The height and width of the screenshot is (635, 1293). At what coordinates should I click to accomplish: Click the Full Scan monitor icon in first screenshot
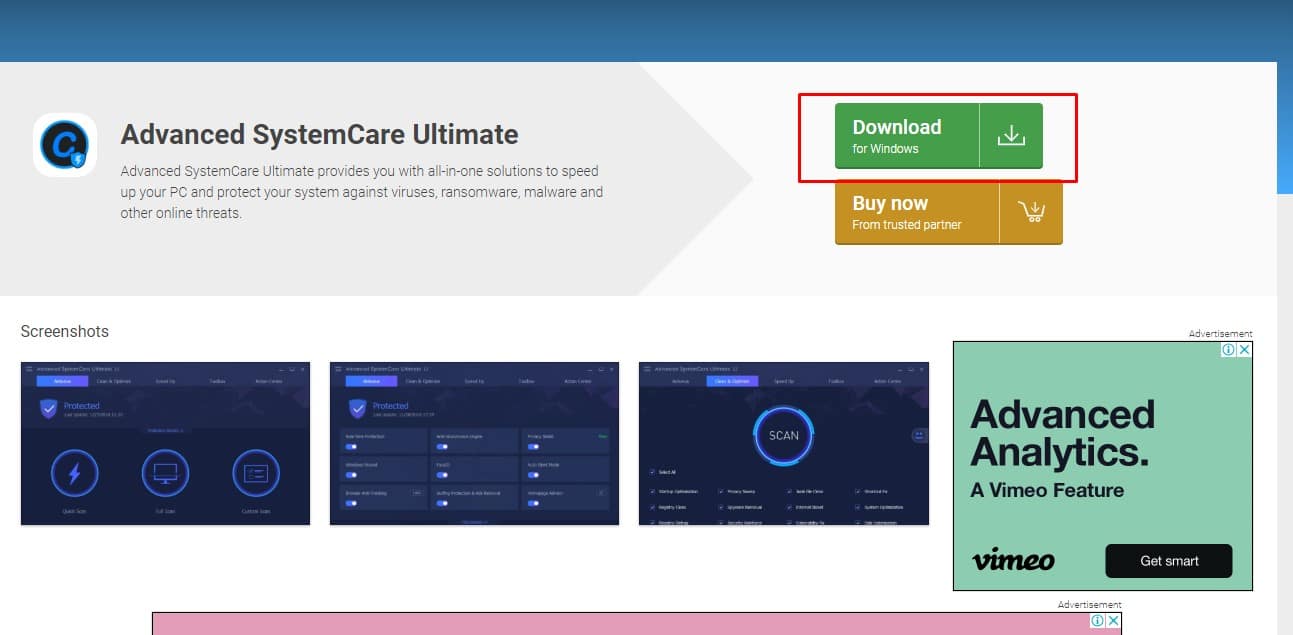tap(165, 473)
